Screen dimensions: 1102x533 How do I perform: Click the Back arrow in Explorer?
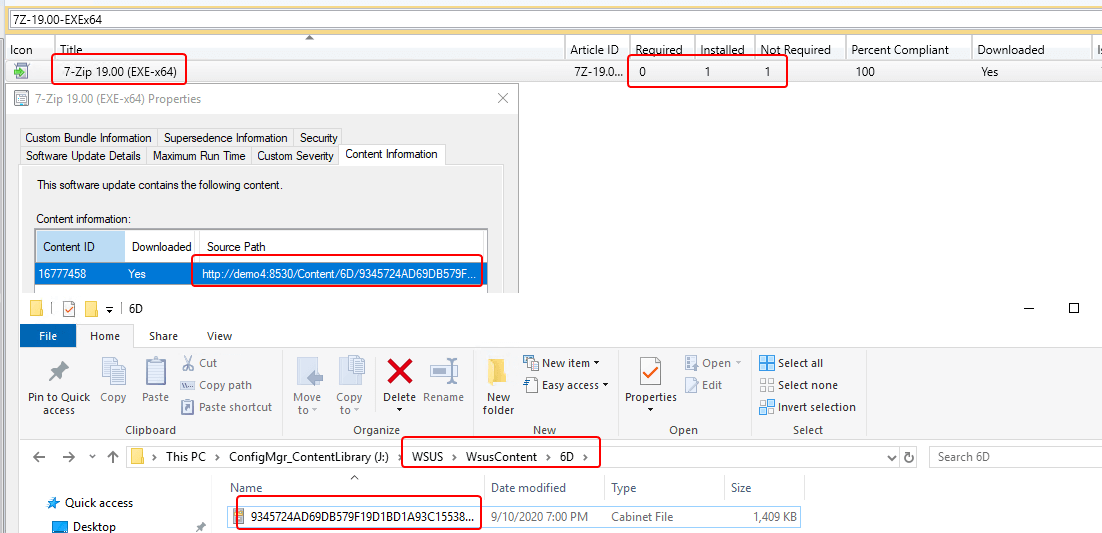[39, 457]
